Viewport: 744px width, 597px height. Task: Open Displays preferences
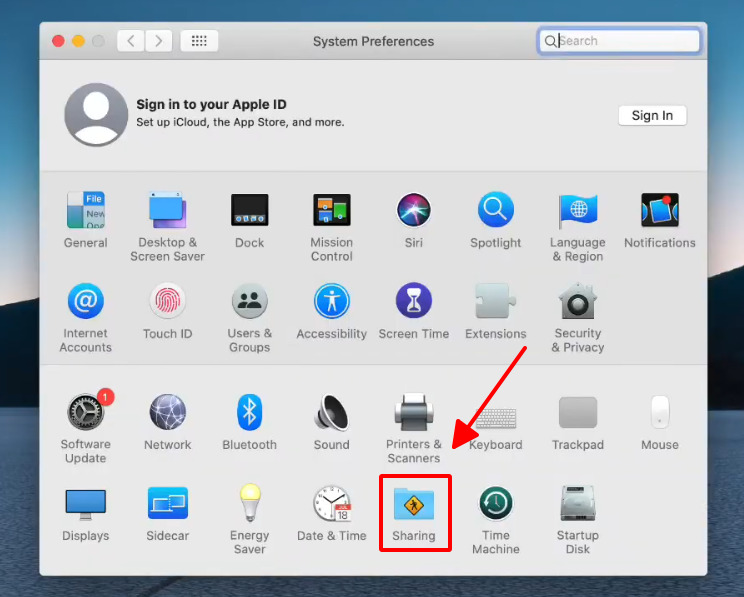86,504
